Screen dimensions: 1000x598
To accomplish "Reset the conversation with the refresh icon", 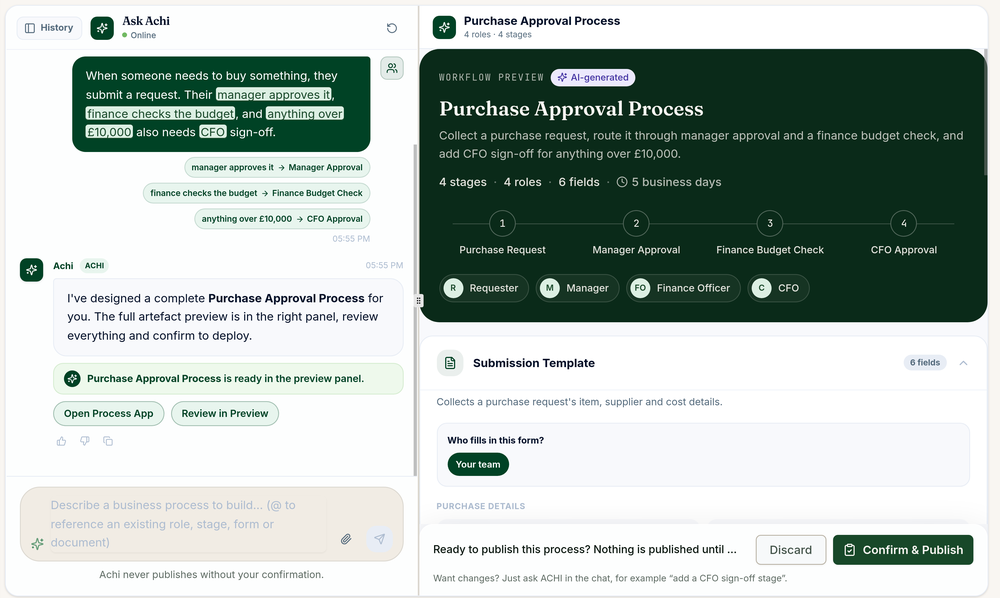I will point(392,28).
